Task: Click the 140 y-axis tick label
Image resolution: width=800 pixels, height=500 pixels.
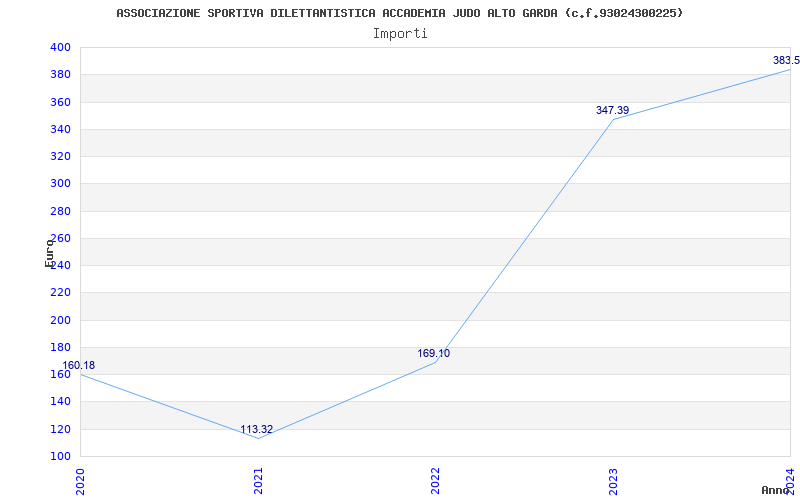Action: [60, 402]
